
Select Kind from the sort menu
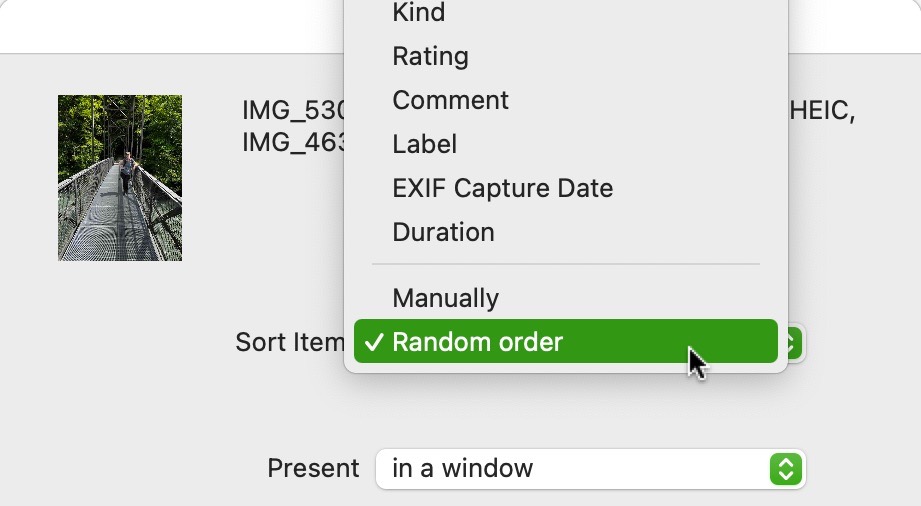[419, 13]
